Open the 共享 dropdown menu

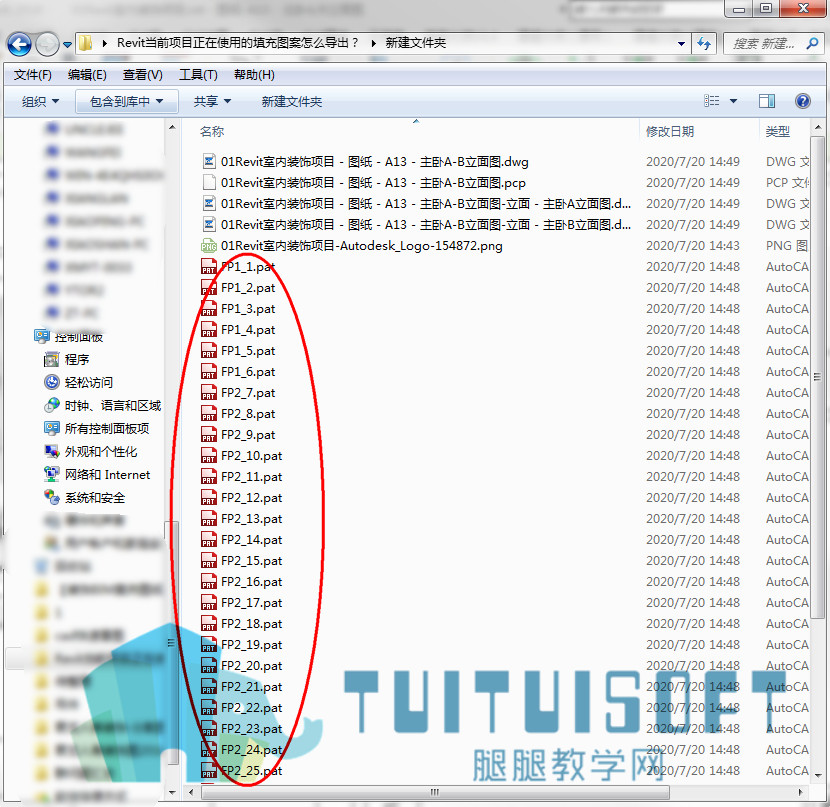[x=212, y=101]
